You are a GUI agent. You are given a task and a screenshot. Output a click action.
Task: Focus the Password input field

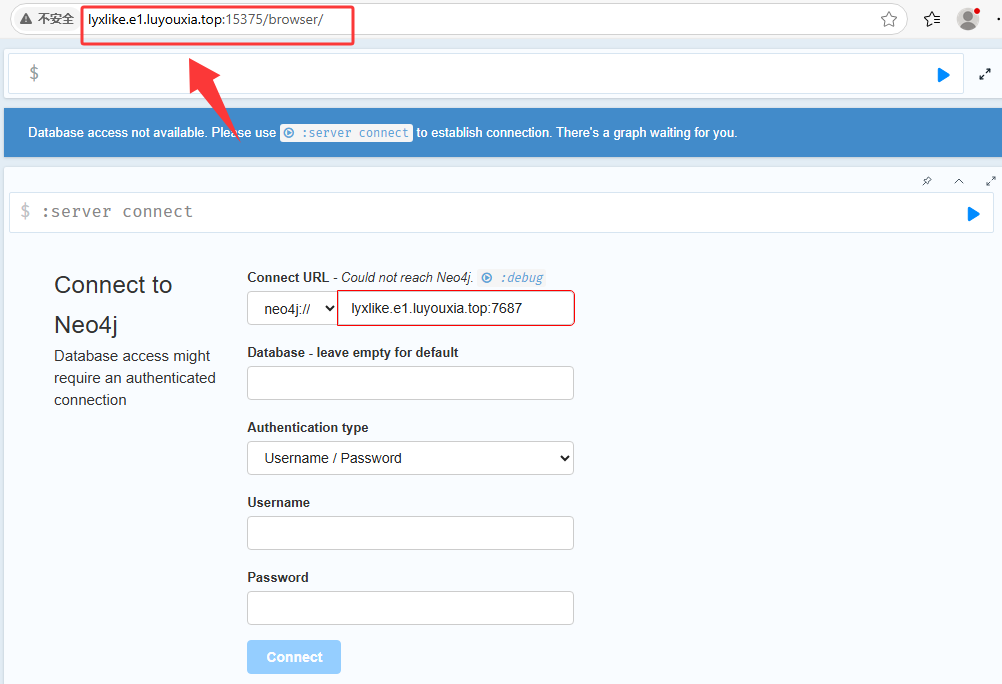click(x=410, y=608)
